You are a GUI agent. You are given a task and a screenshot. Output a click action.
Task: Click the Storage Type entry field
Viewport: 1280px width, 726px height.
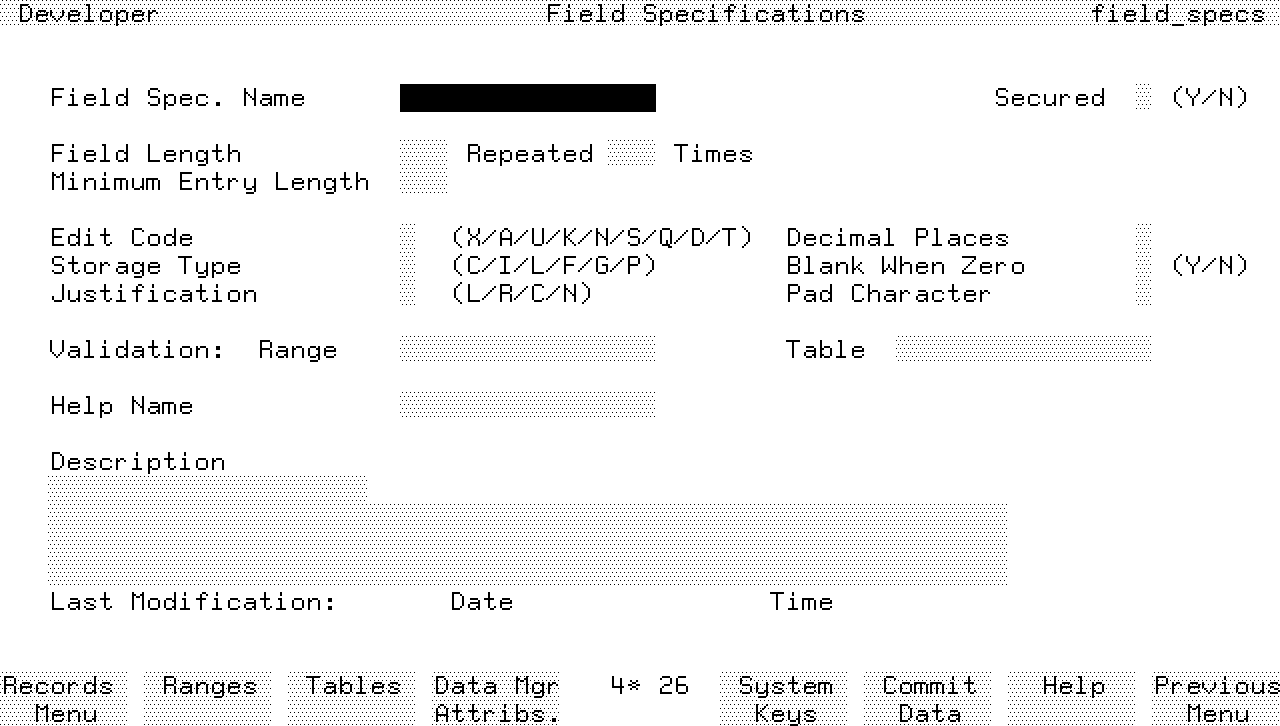point(407,266)
